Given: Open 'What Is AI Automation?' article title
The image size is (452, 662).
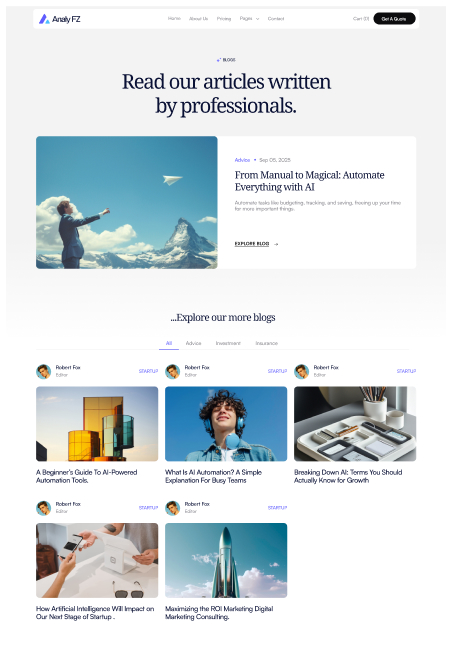Looking at the screenshot, I should coord(213,476).
